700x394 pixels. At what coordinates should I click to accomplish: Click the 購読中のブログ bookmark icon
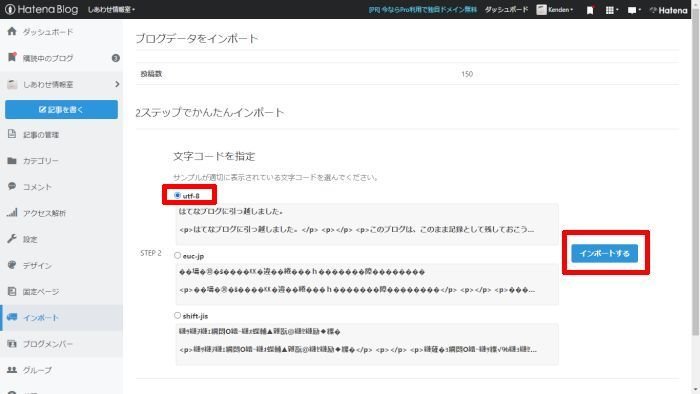pos(12,57)
